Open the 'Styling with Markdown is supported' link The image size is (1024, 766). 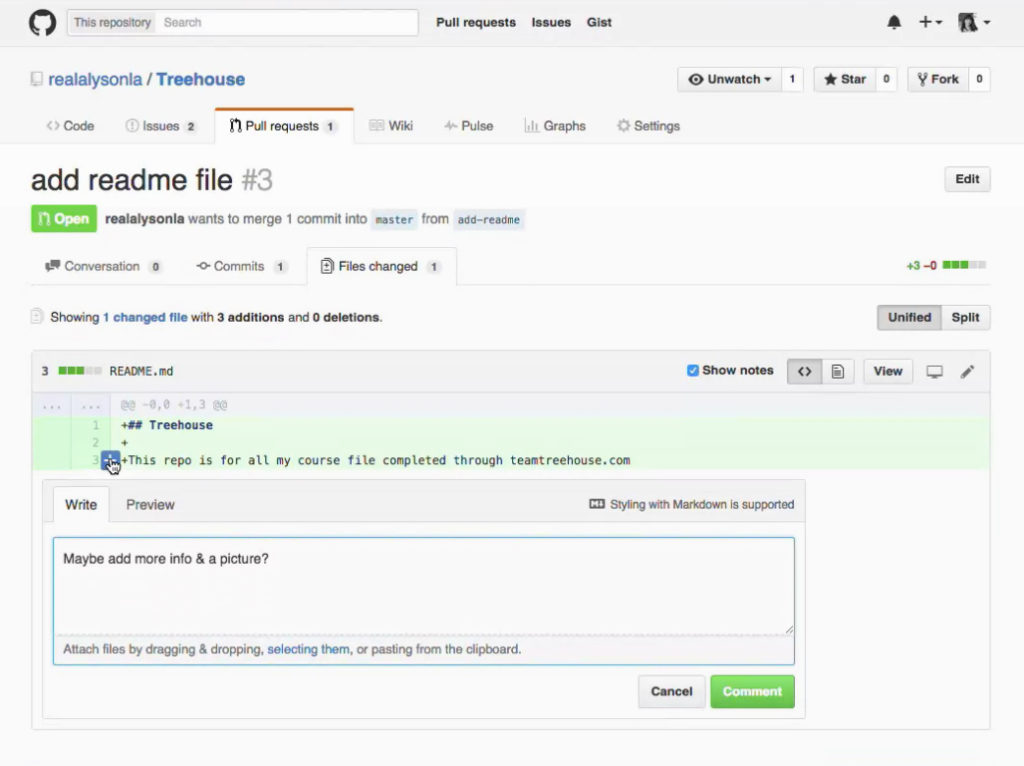(692, 504)
